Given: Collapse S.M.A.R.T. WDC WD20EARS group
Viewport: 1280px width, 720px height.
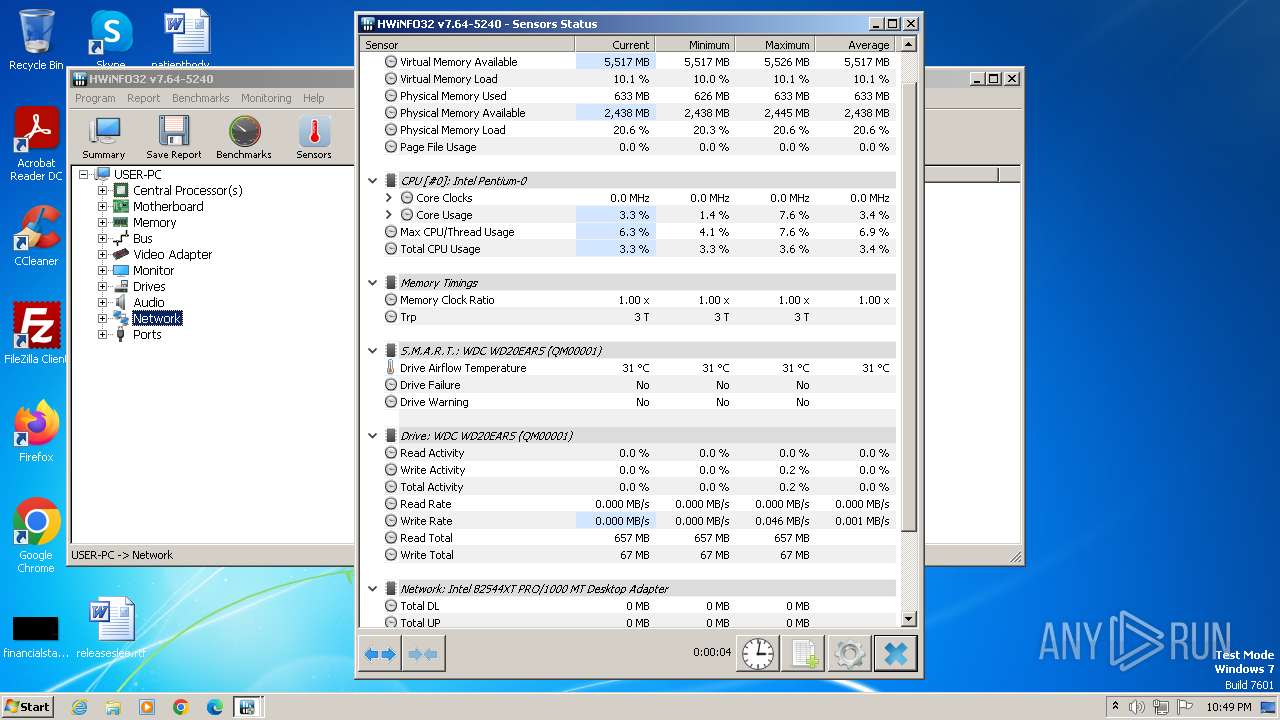Looking at the screenshot, I should pyautogui.click(x=372, y=351).
